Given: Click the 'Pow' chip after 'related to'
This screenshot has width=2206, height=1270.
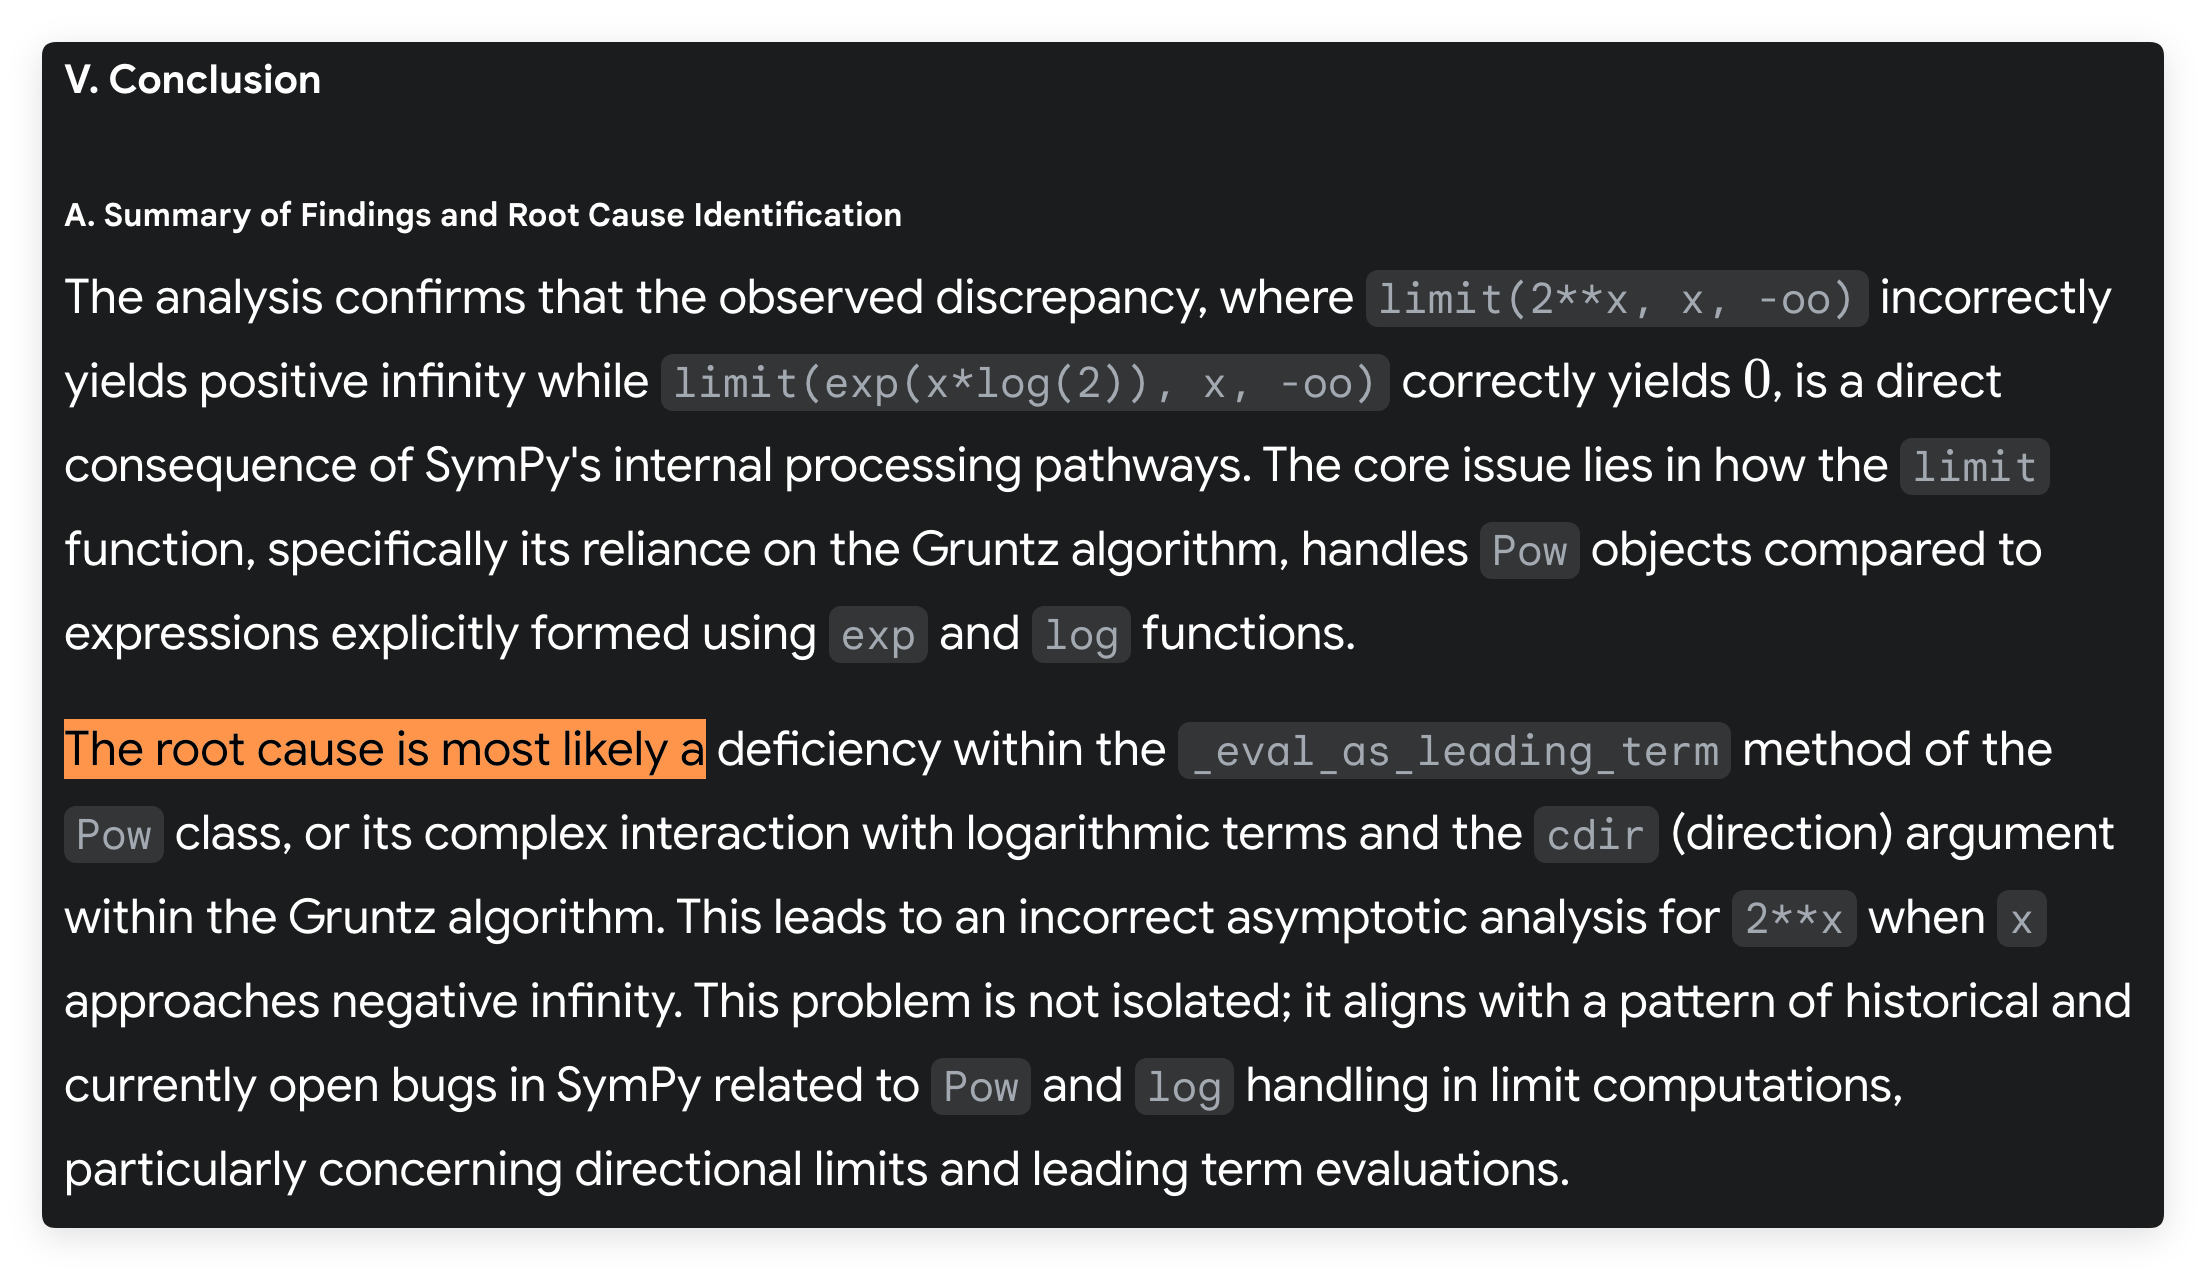Looking at the screenshot, I should pos(980,1087).
